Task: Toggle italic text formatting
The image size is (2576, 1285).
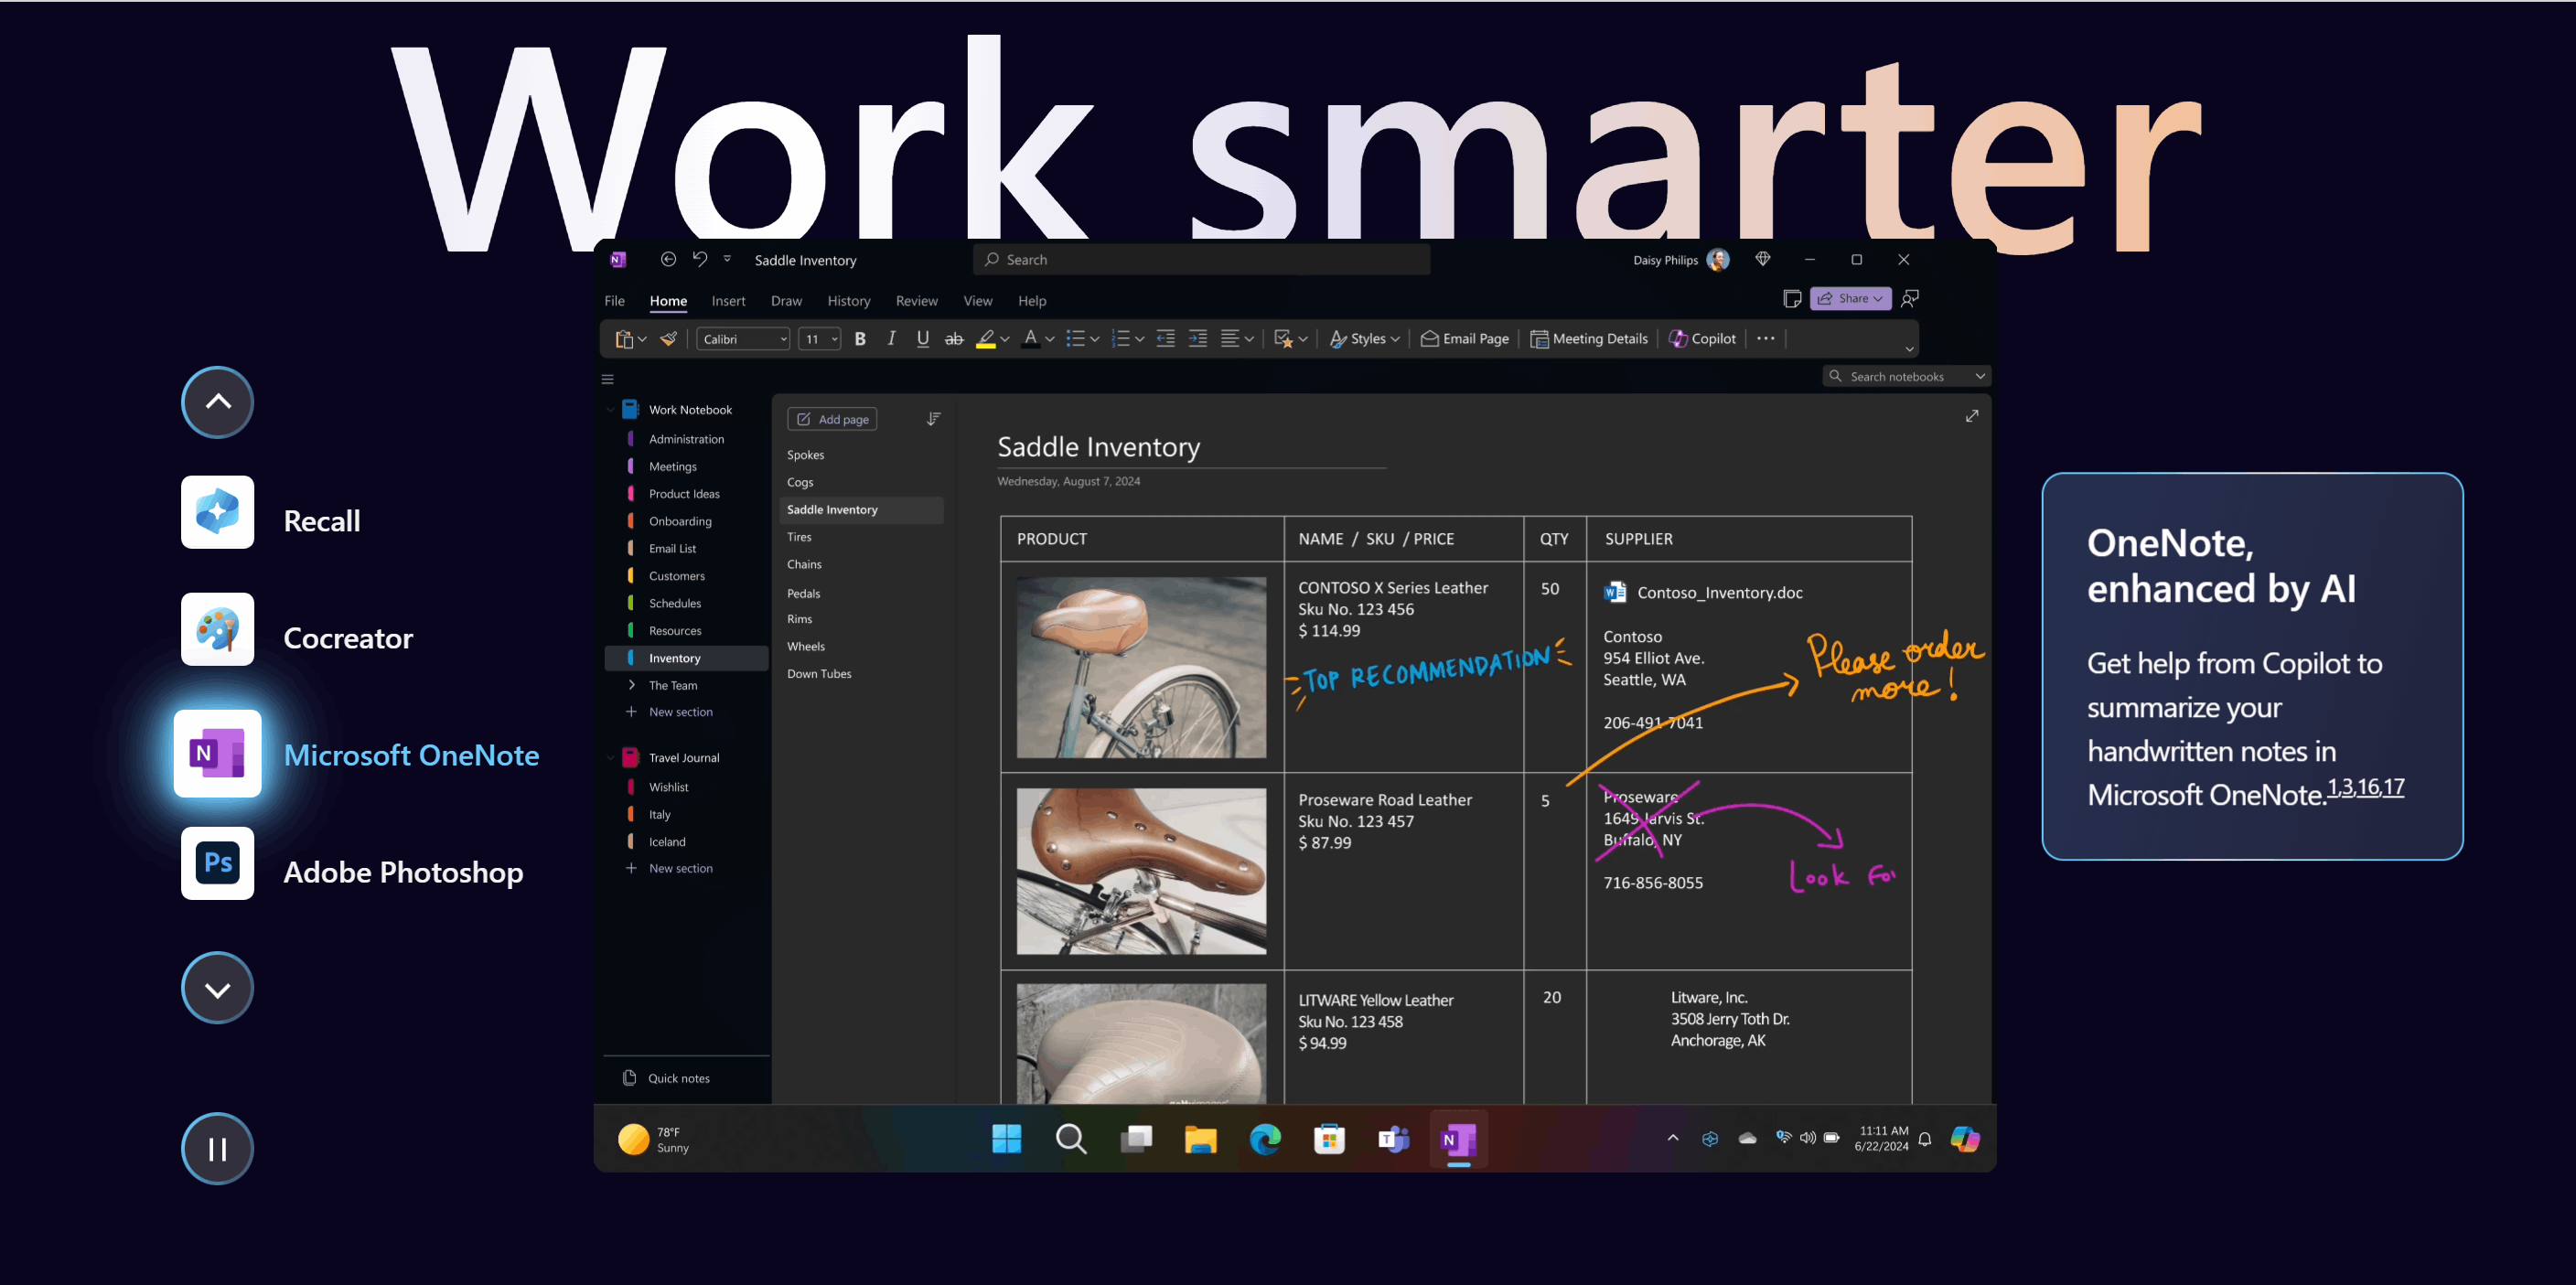Action: pyautogui.click(x=891, y=339)
